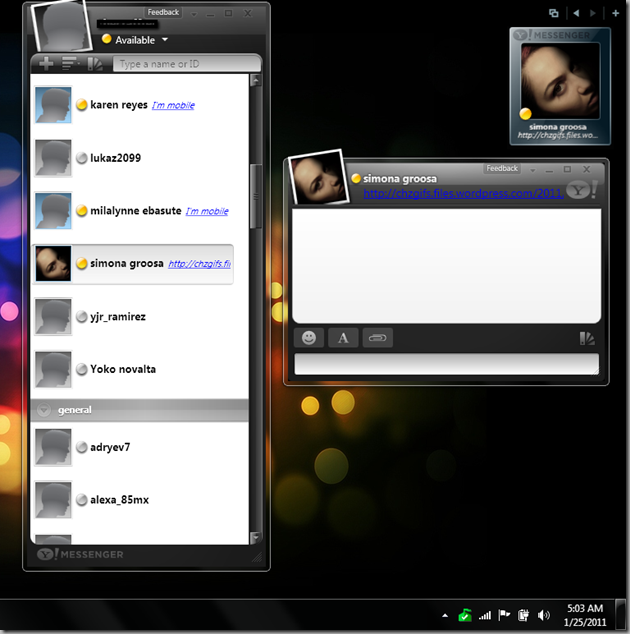
Task: Click Feedback in the contact list window
Action: point(163,13)
